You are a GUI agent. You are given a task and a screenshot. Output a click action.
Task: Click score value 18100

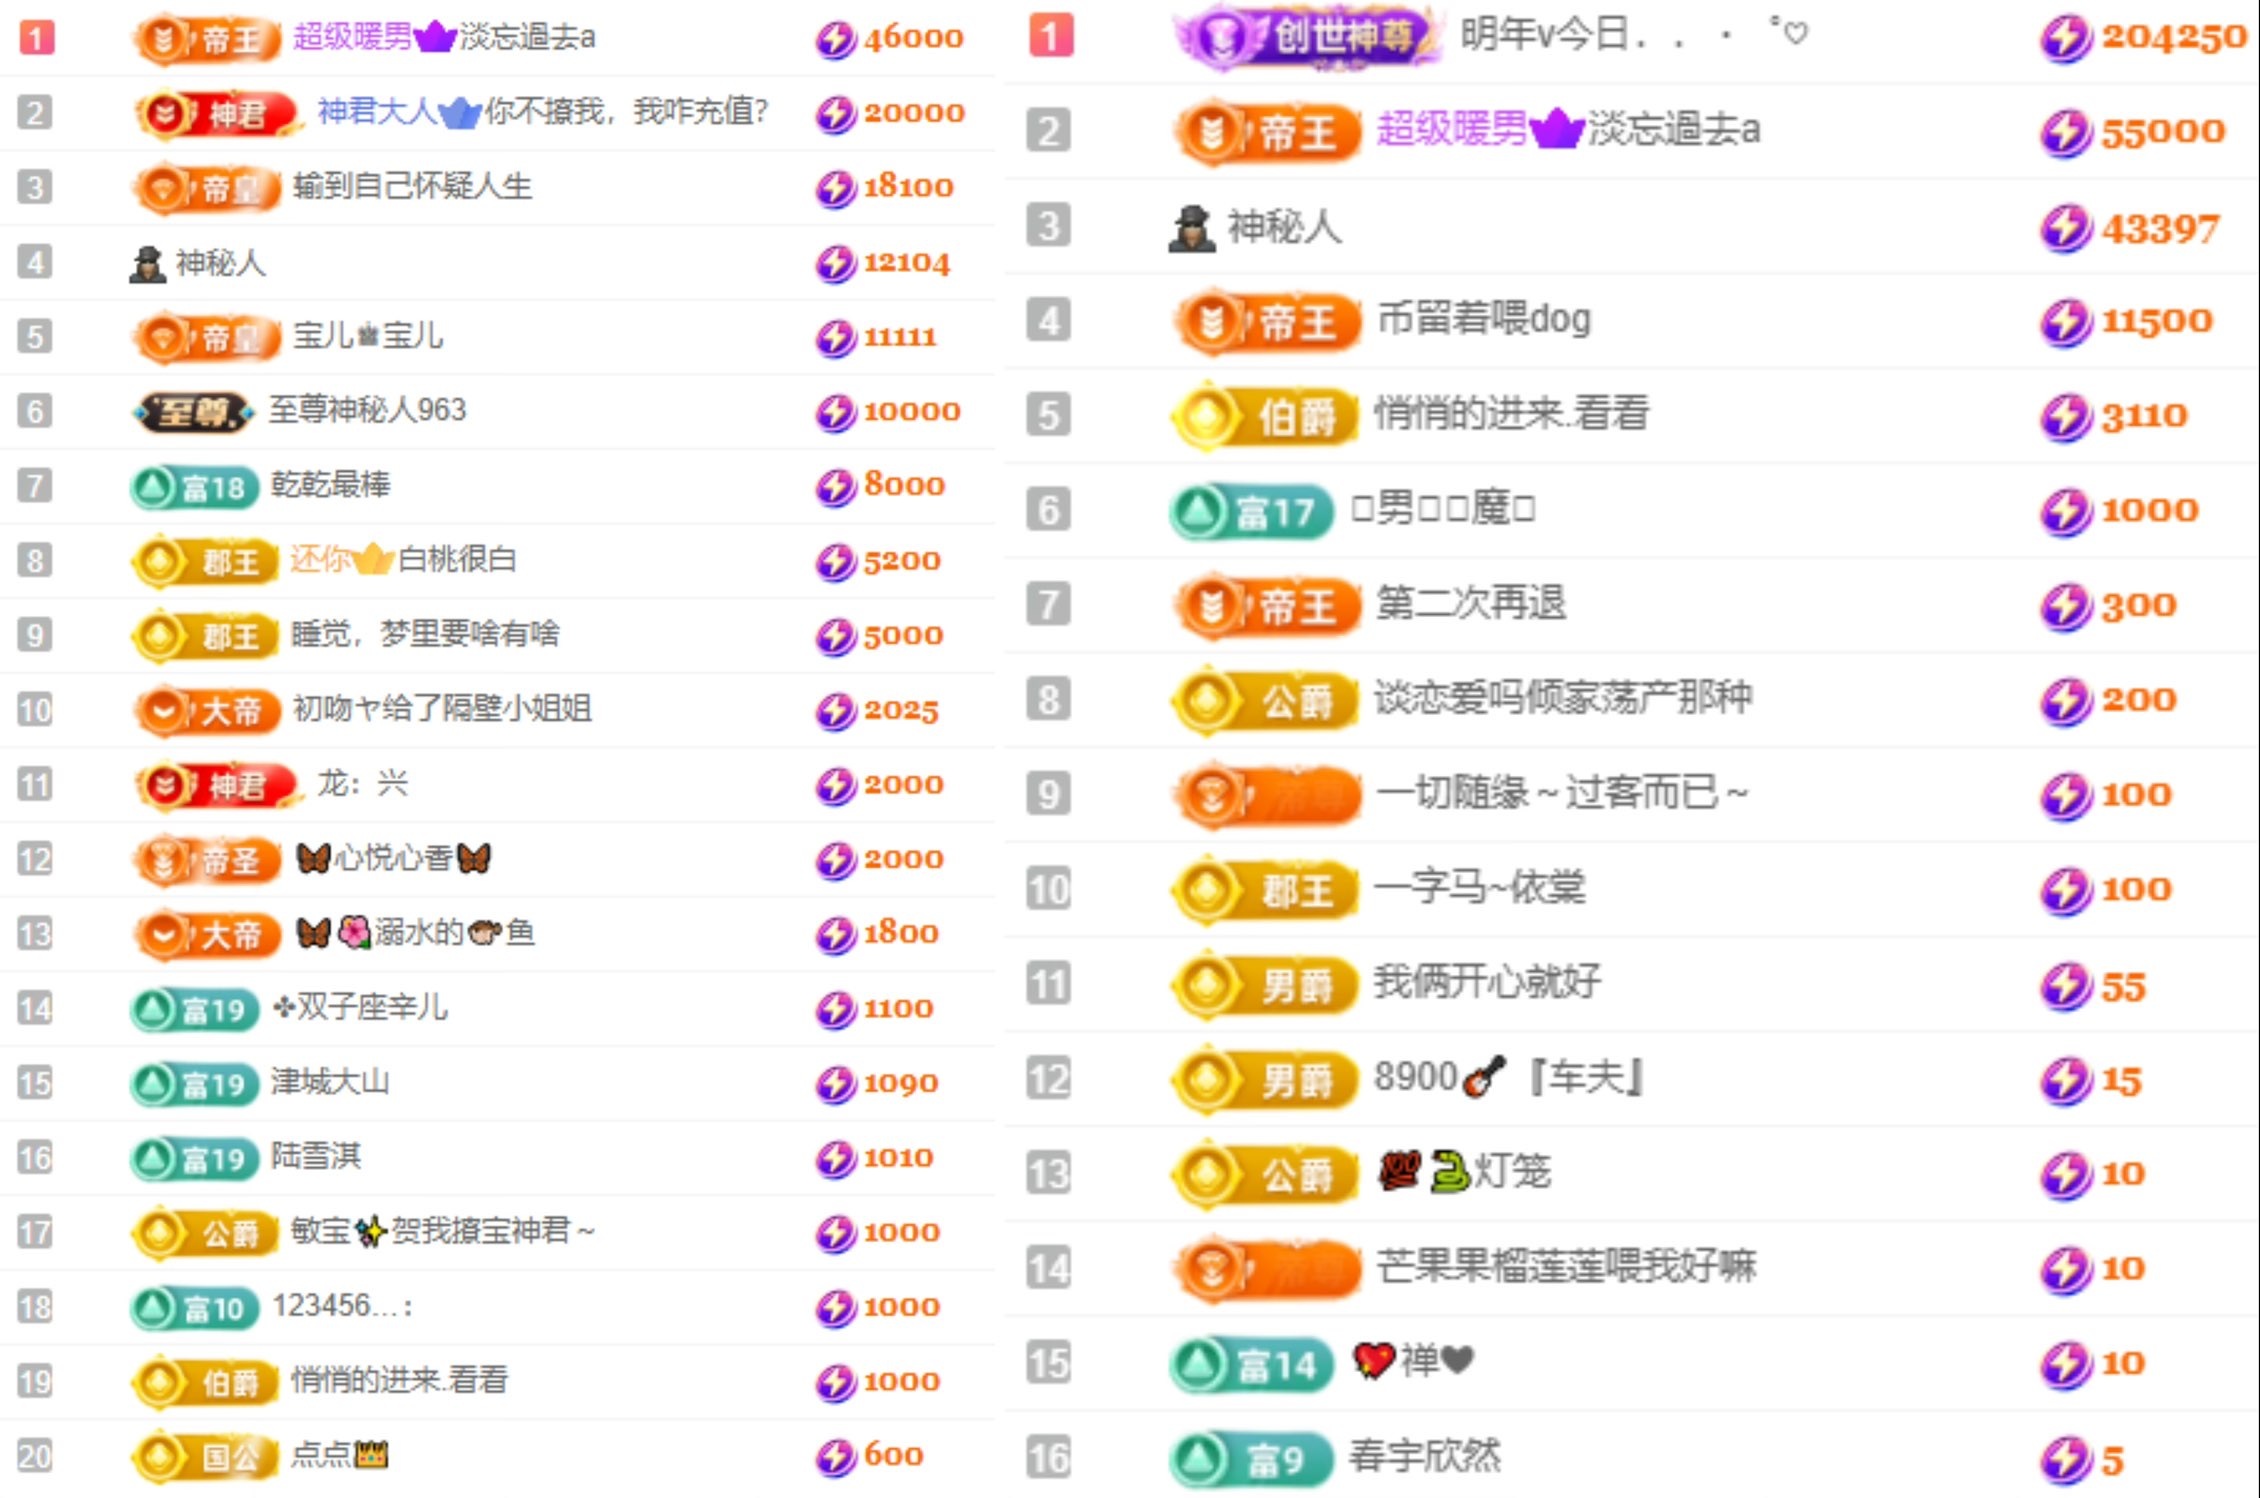tap(909, 187)
